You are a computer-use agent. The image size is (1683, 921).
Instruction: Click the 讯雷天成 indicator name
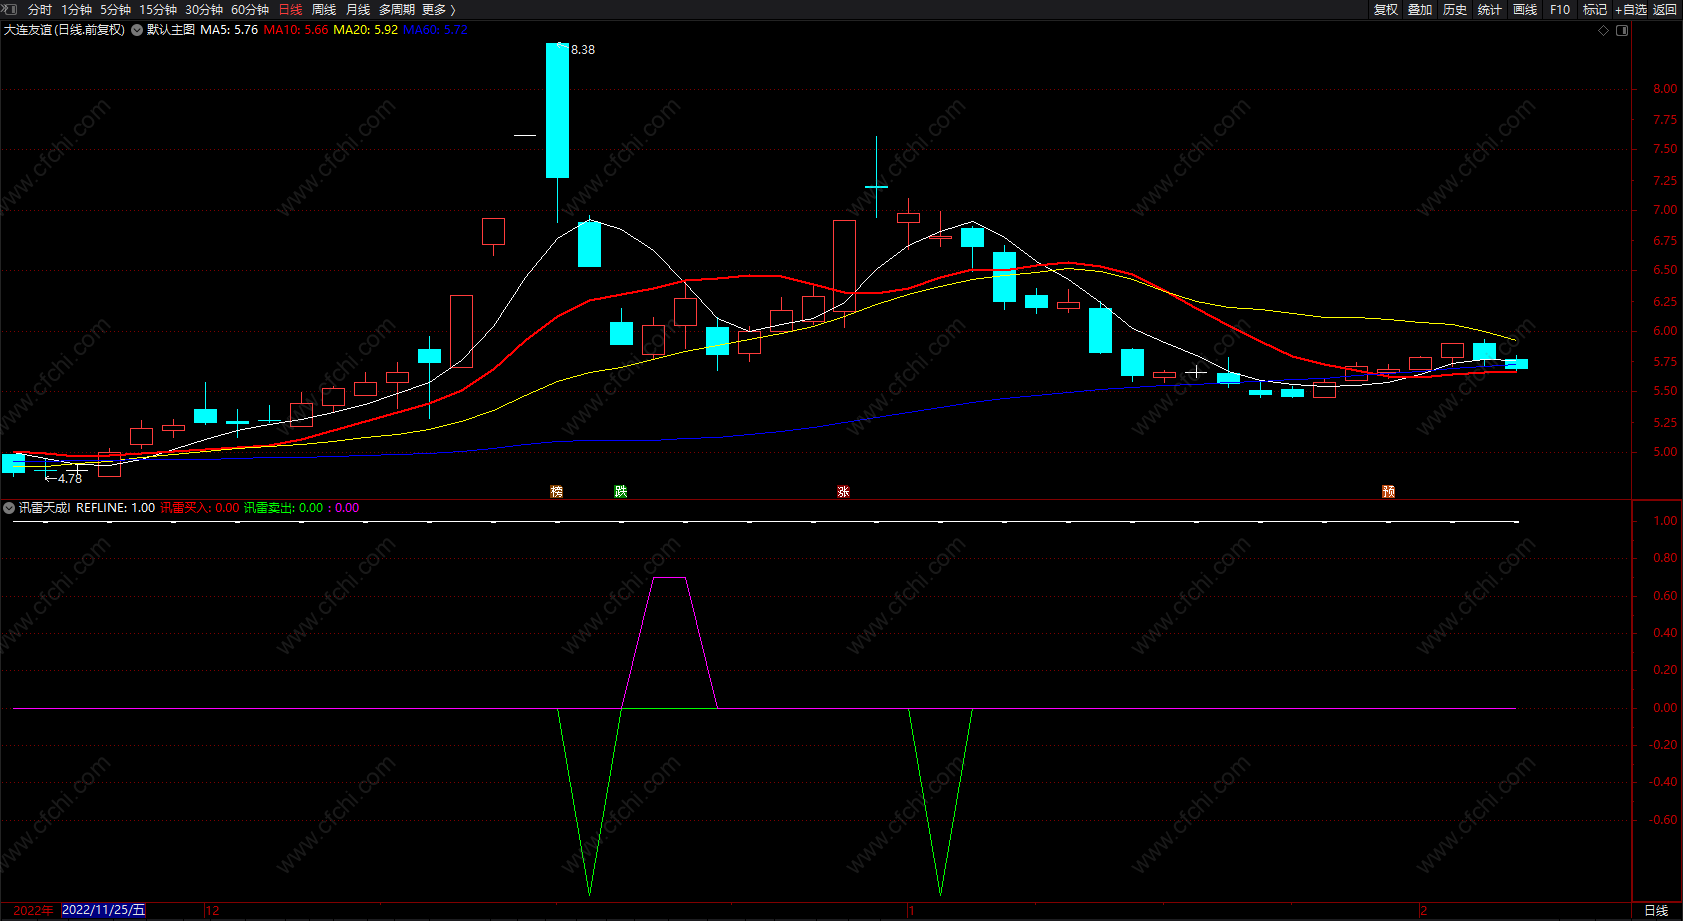(45, 508)
